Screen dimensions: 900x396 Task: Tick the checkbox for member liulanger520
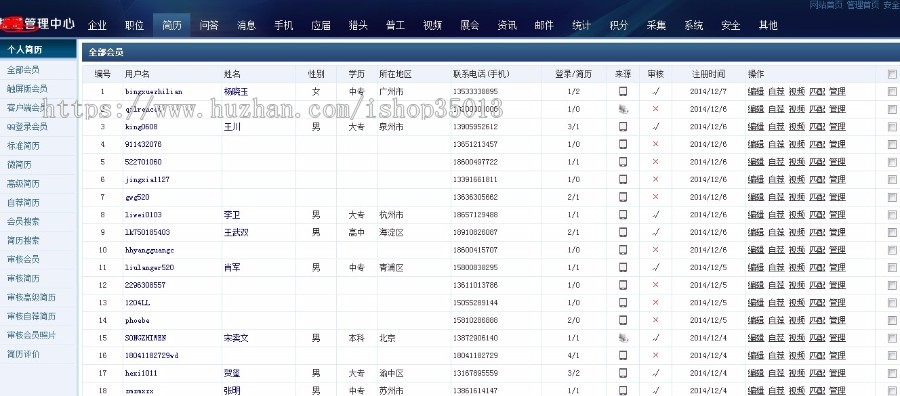[x=892, y=267]
